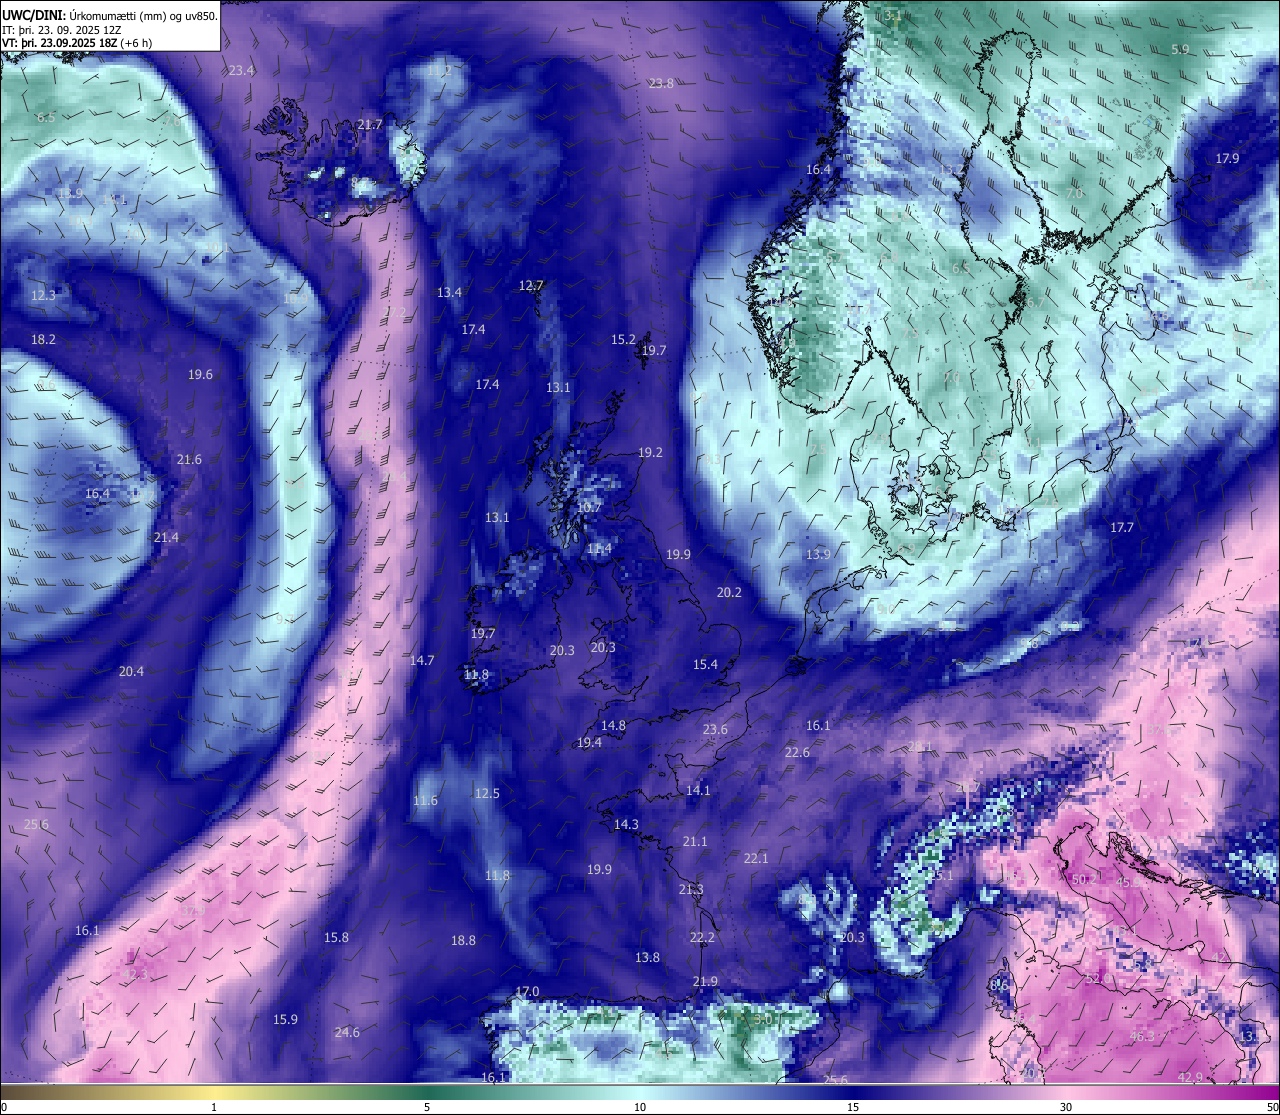Click the 10 tick on the colour scale
The image size is (1280, 1115).
coord(640,1107)
